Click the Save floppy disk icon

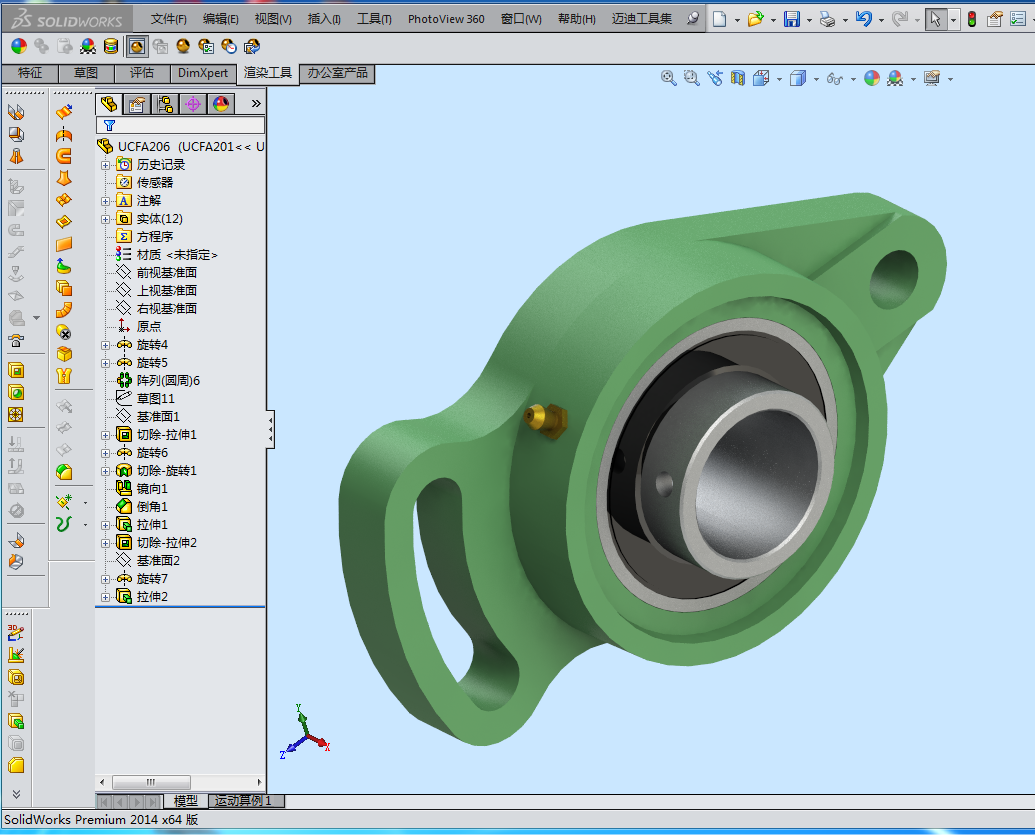[791, 19]
